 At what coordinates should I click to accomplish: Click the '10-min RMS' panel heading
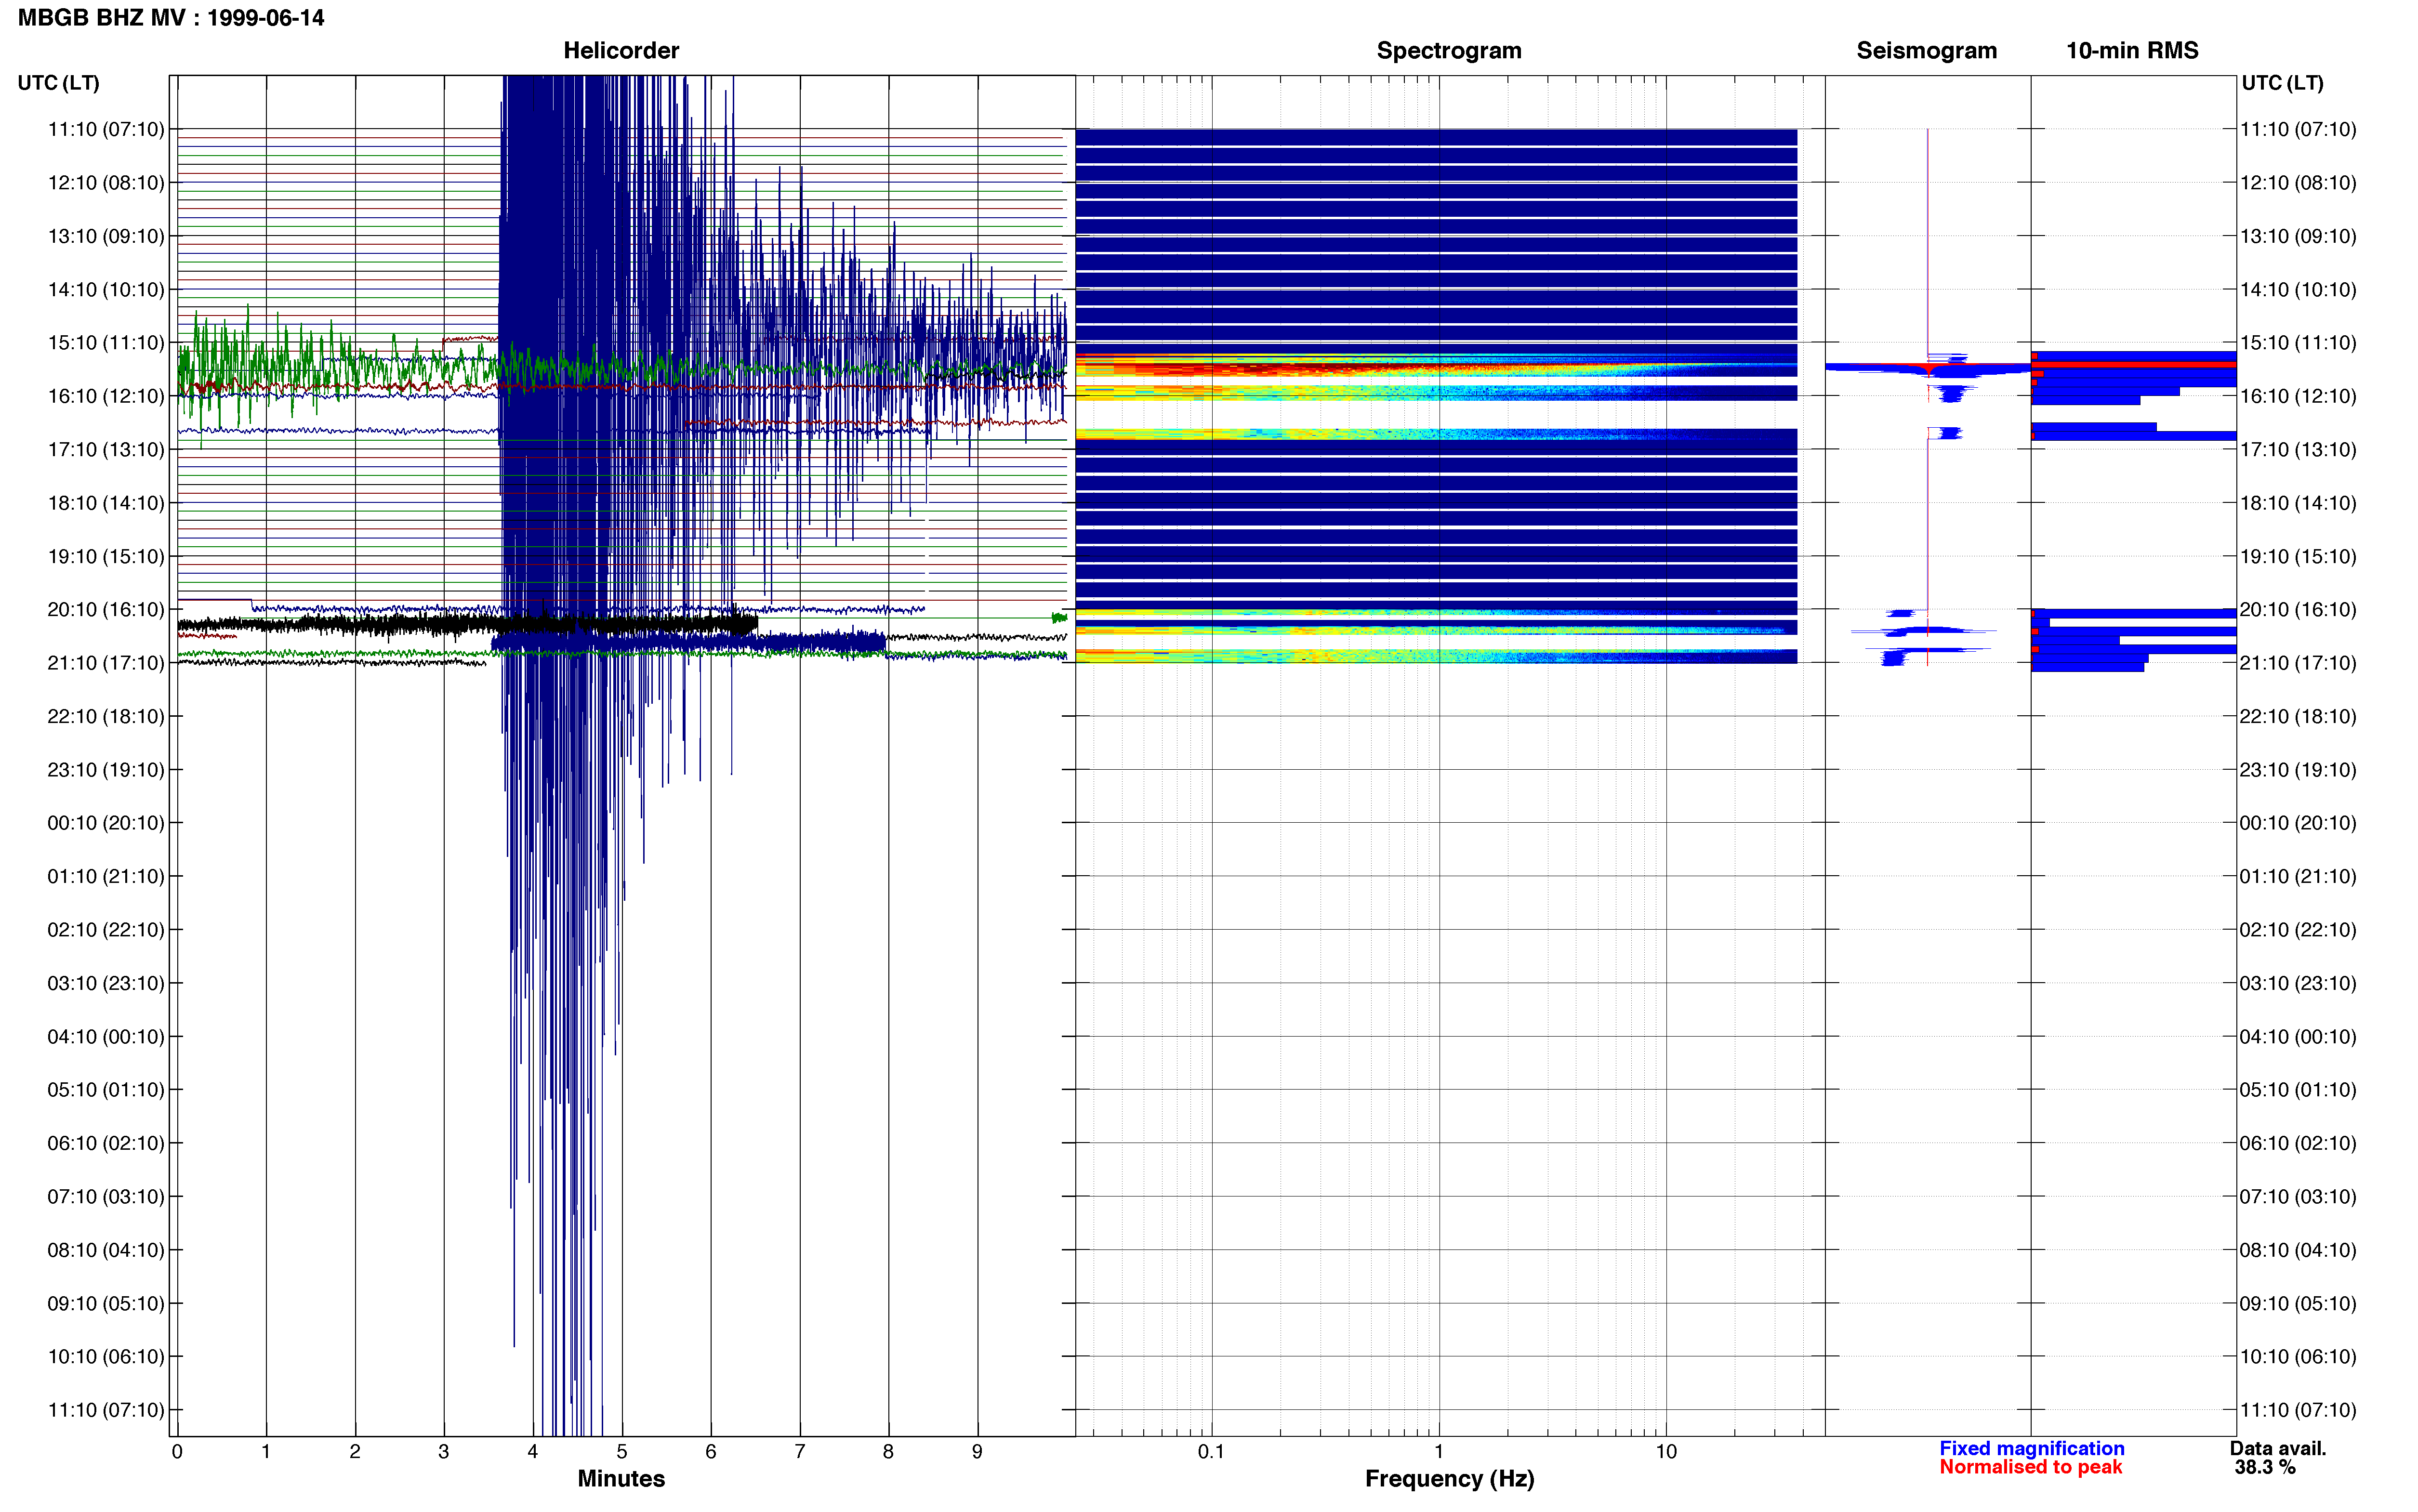tap(2132, 51)
